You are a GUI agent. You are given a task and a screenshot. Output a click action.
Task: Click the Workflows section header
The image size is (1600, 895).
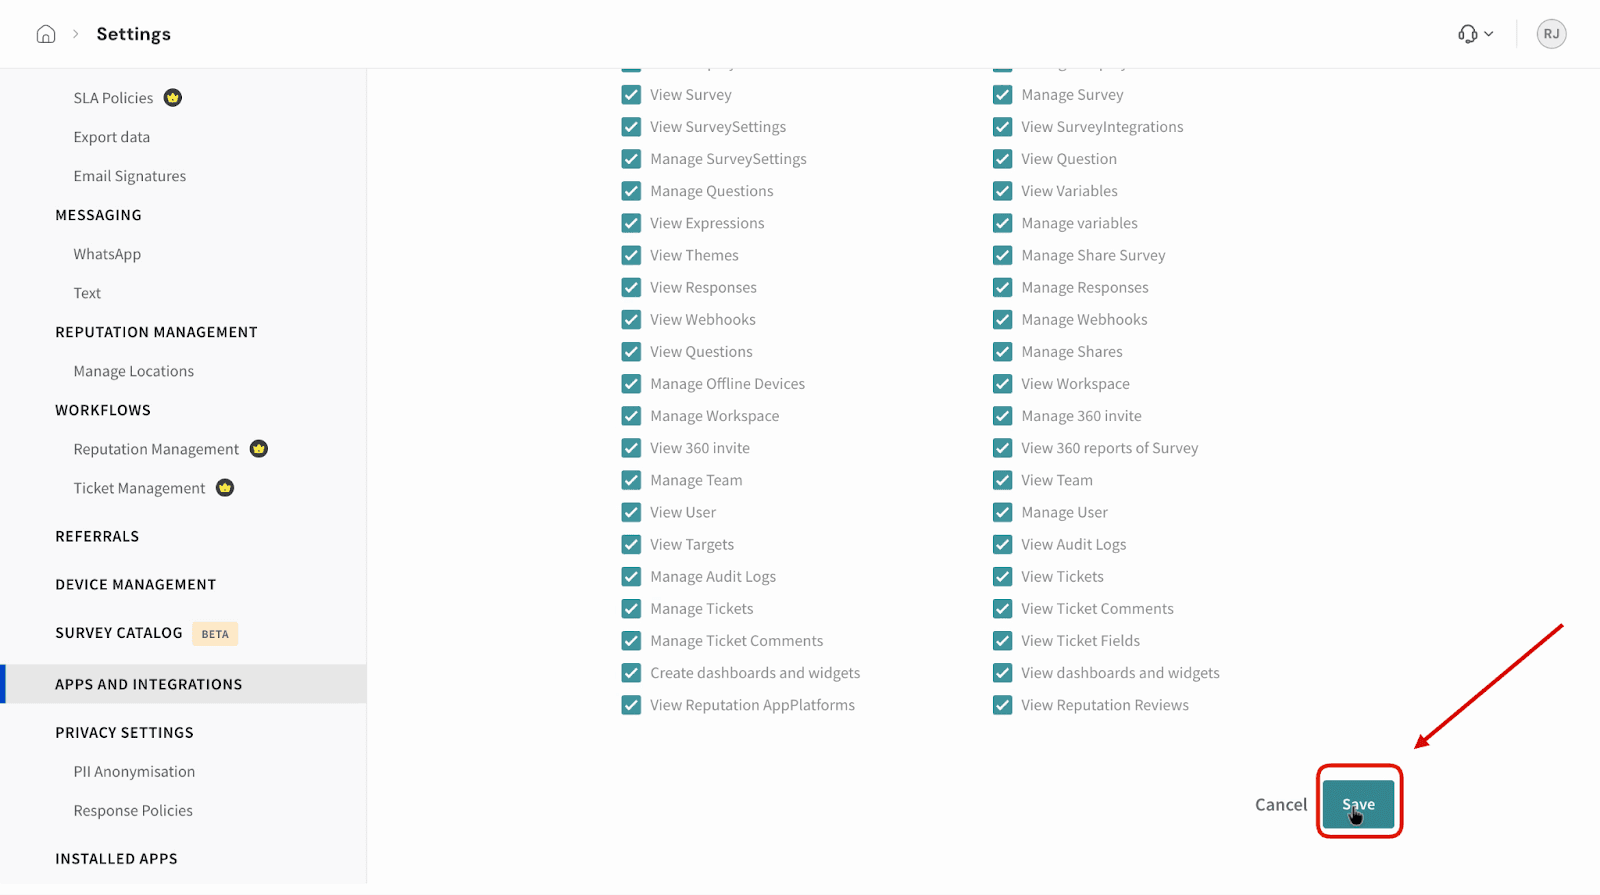click(103, 410)
